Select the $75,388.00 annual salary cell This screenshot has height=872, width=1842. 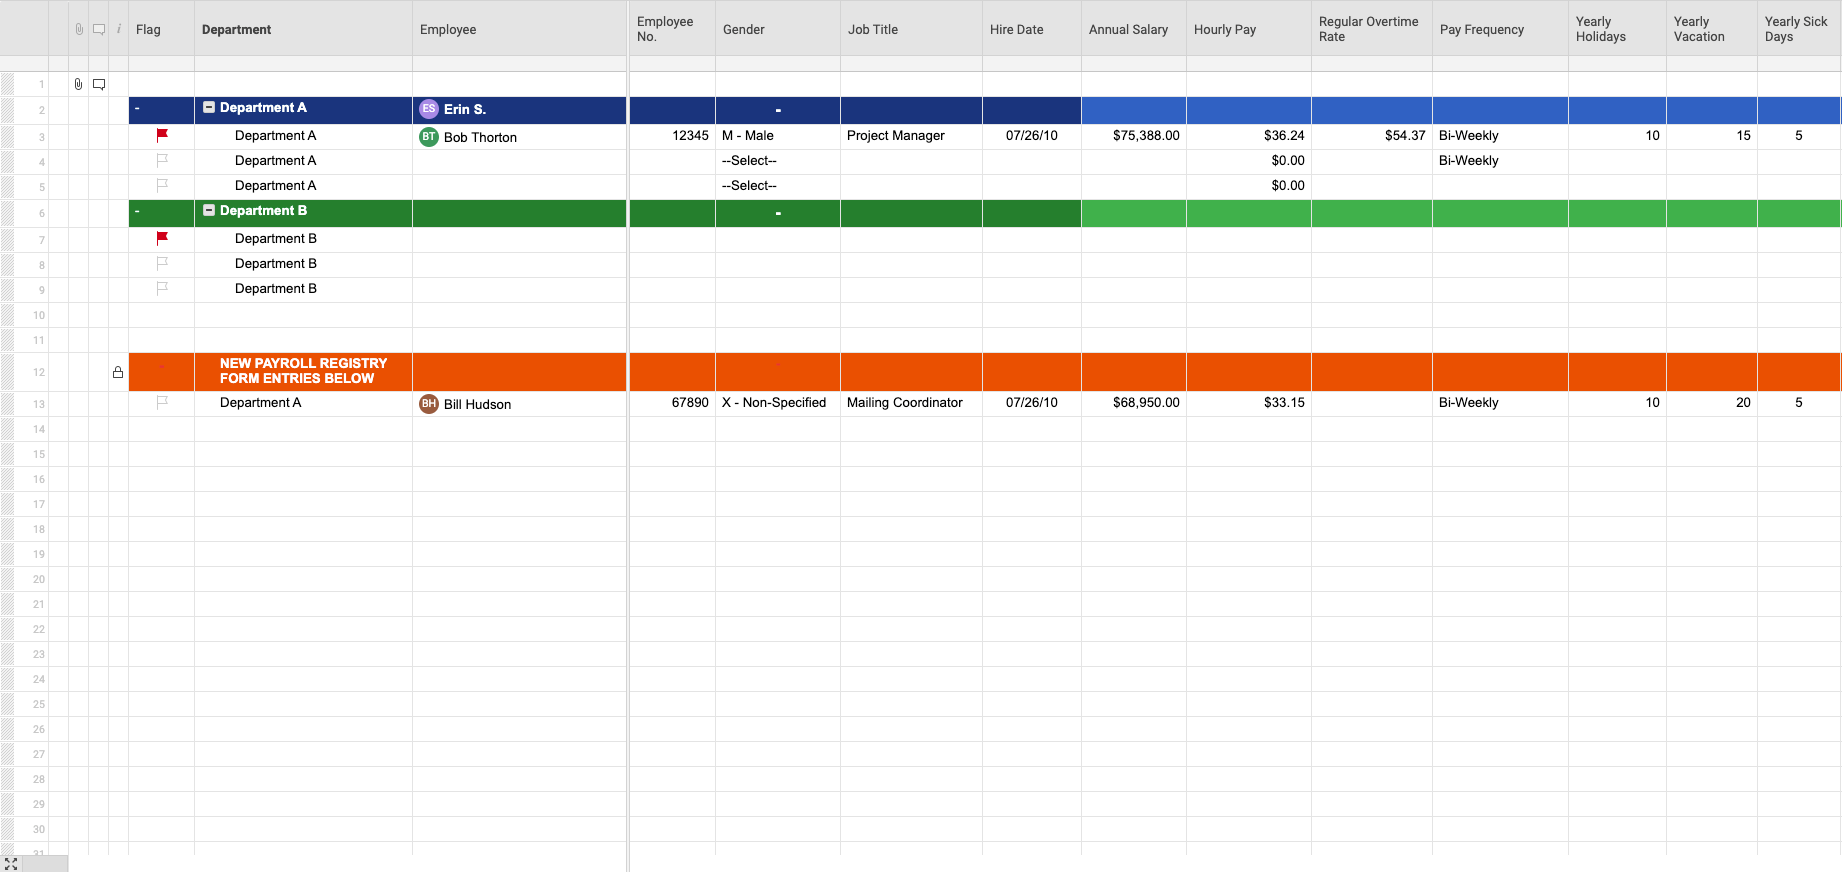pos(1134,136)
